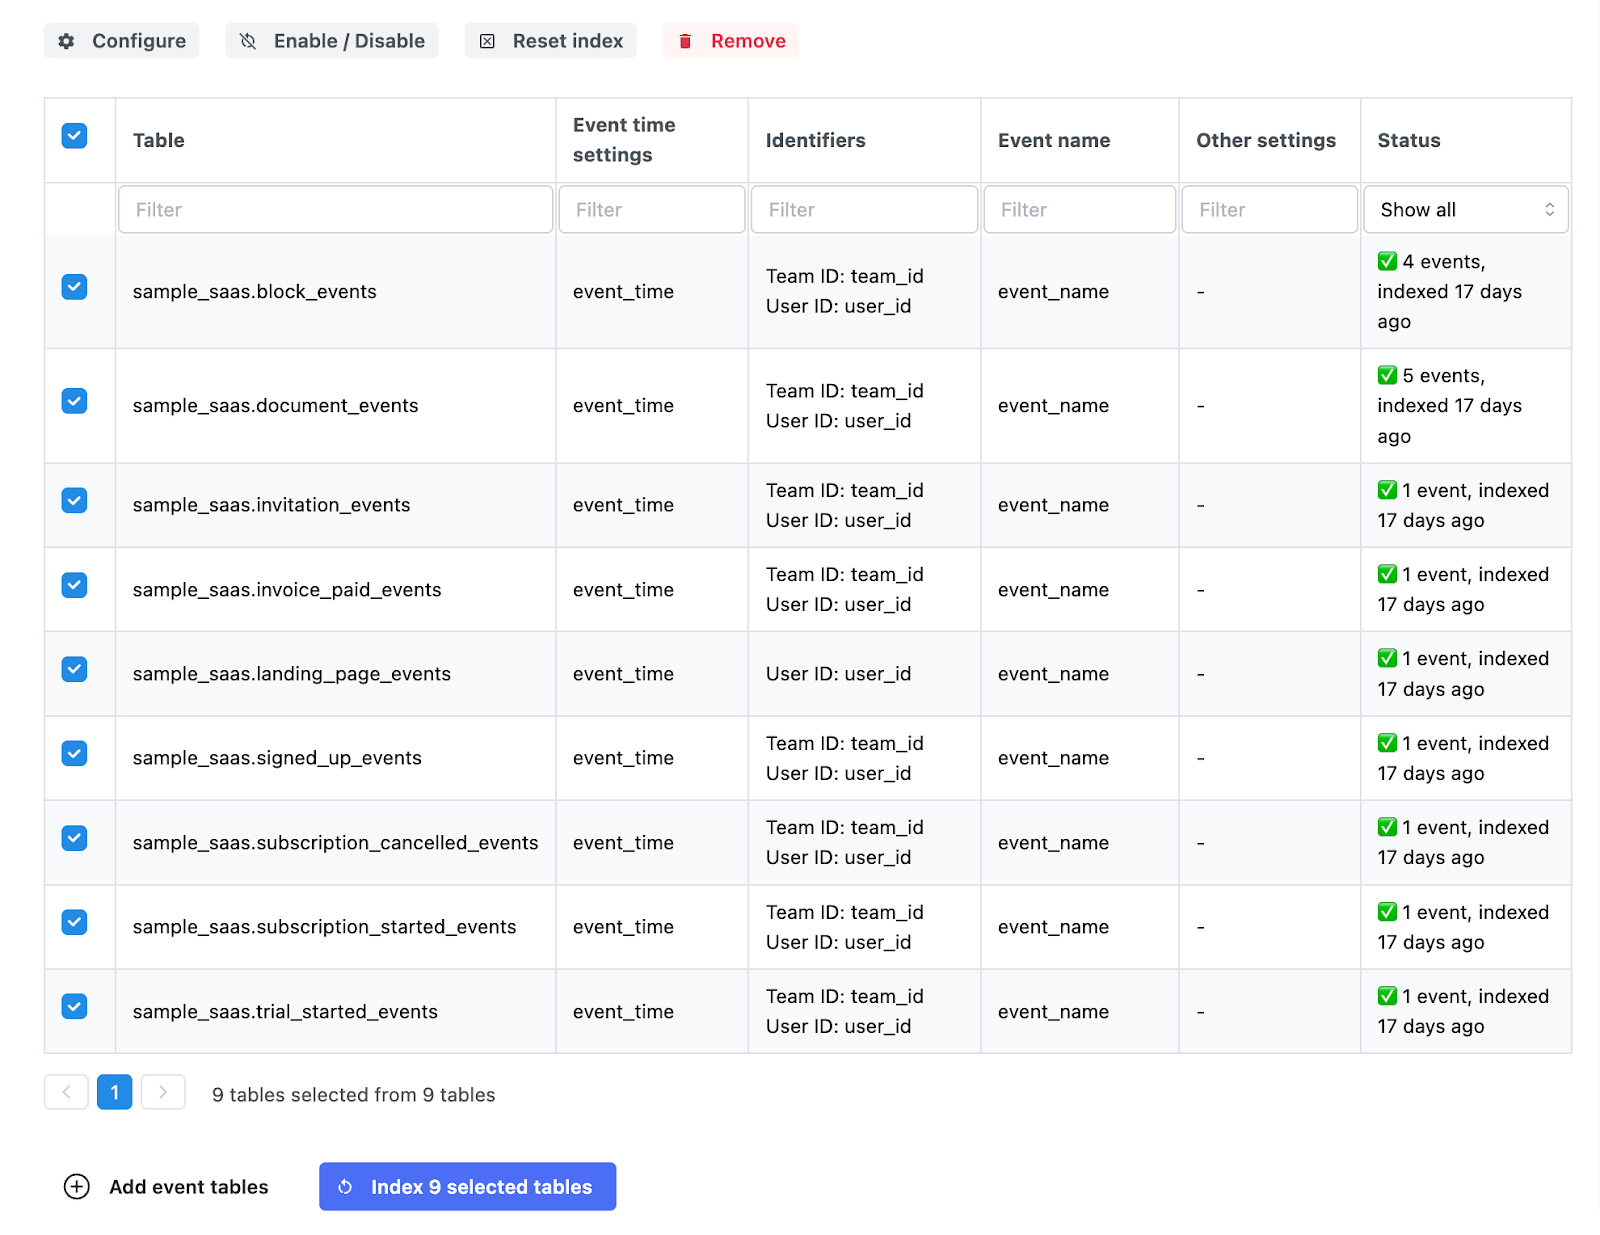Toggle the select-all checkbox in header
The image size is (1600, 1235).
(75, 136)
